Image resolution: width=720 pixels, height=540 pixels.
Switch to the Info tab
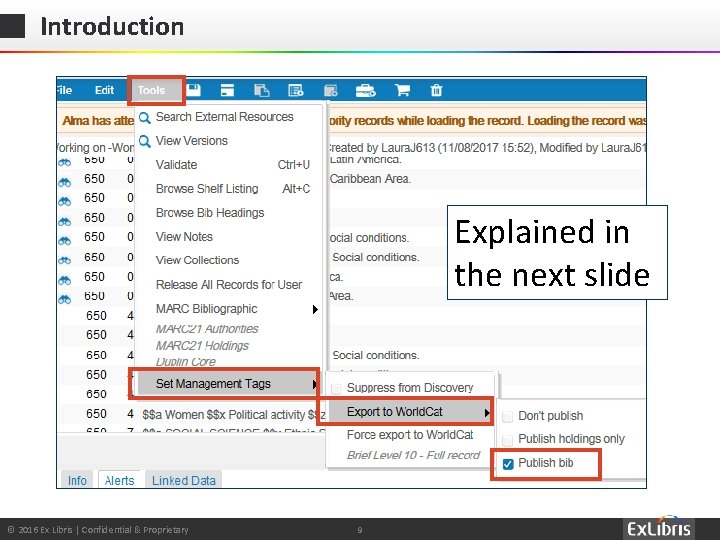77,480
